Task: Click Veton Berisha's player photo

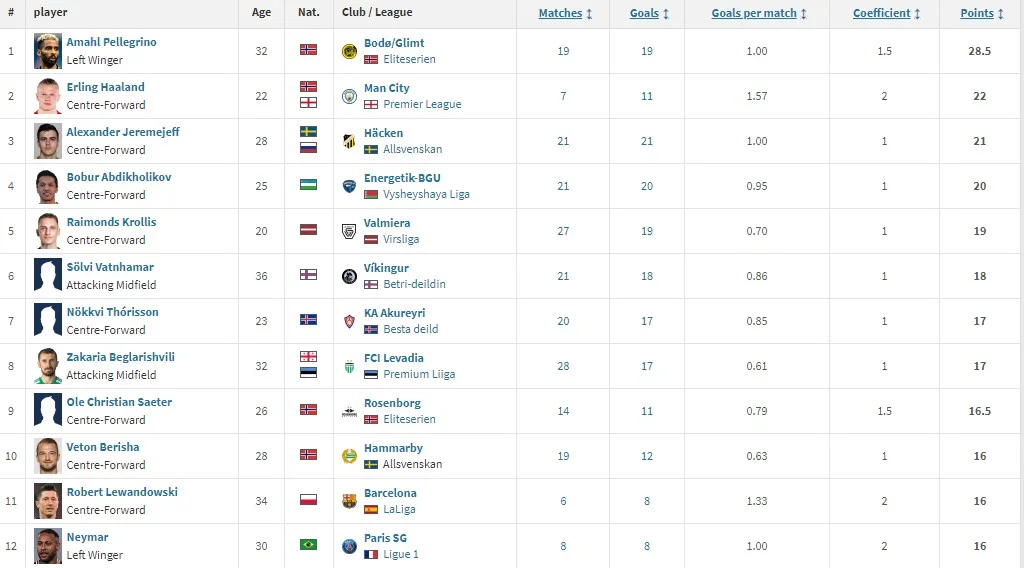Action: click(x=48, y=456)
